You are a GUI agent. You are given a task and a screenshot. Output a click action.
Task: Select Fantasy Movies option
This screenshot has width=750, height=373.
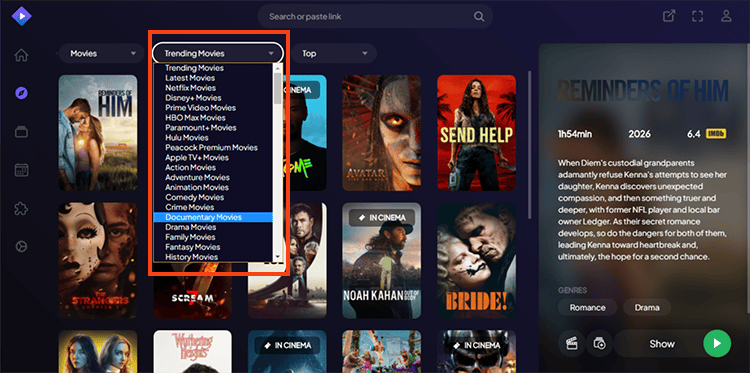[213, 247]
